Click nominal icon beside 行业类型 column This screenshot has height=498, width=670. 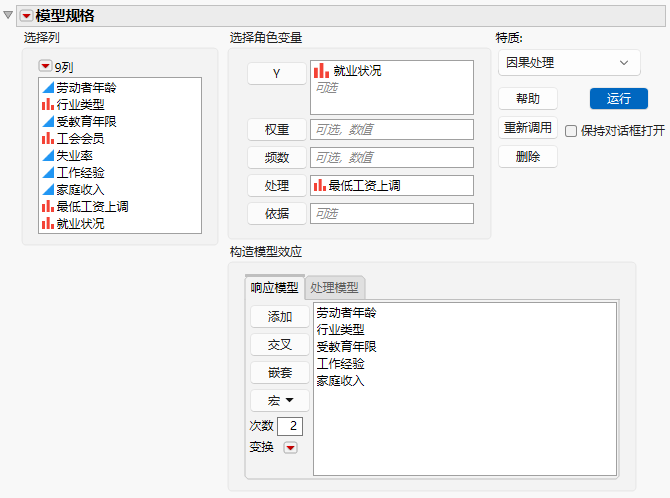point(48,104)
